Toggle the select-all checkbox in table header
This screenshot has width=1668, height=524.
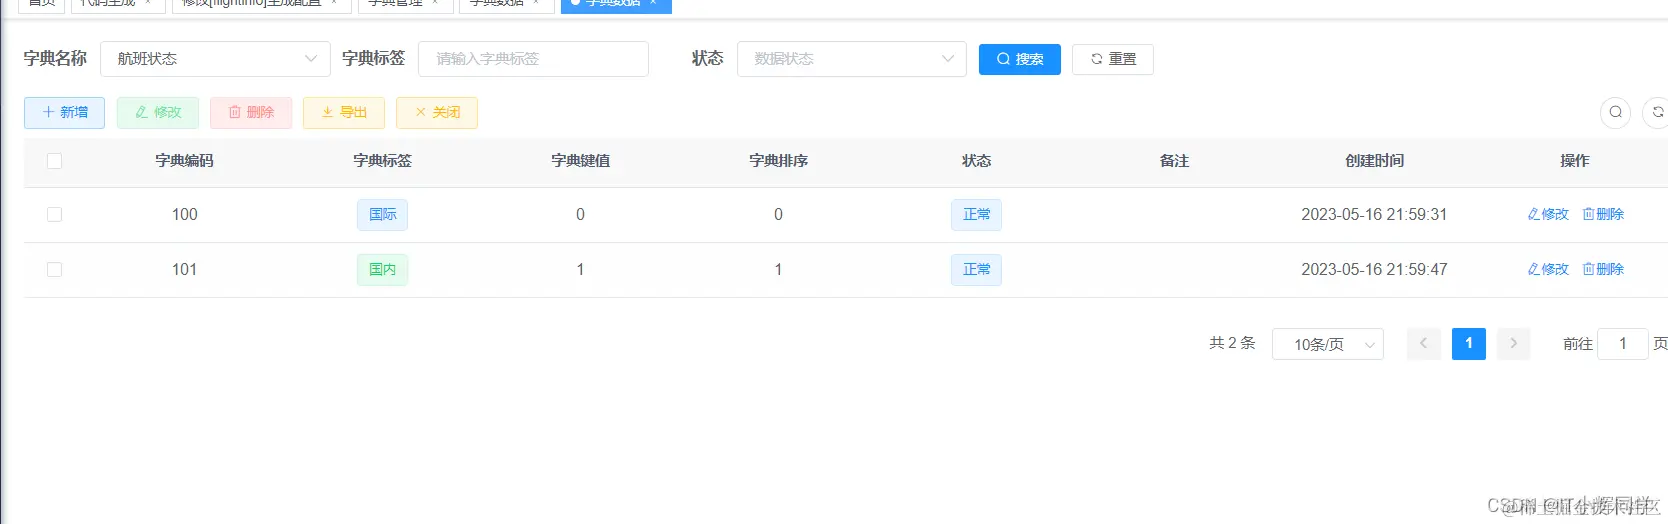tap(55, 161)
